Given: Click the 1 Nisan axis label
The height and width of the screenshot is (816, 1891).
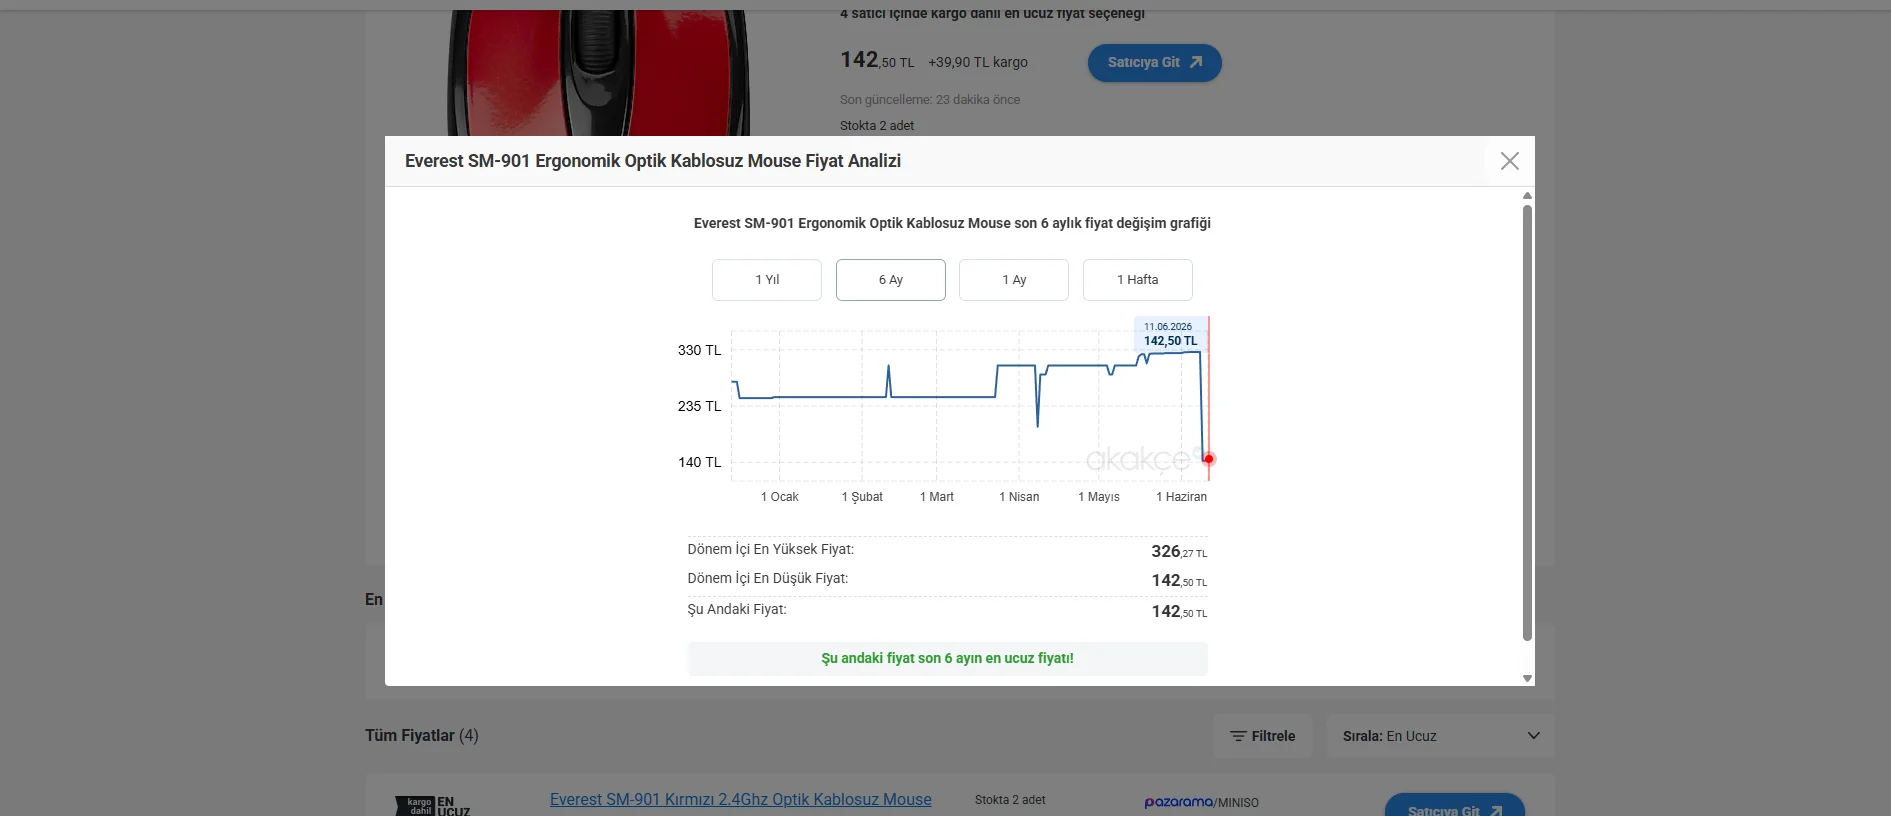Looking at the screenshot, I should click(1019, 497).
